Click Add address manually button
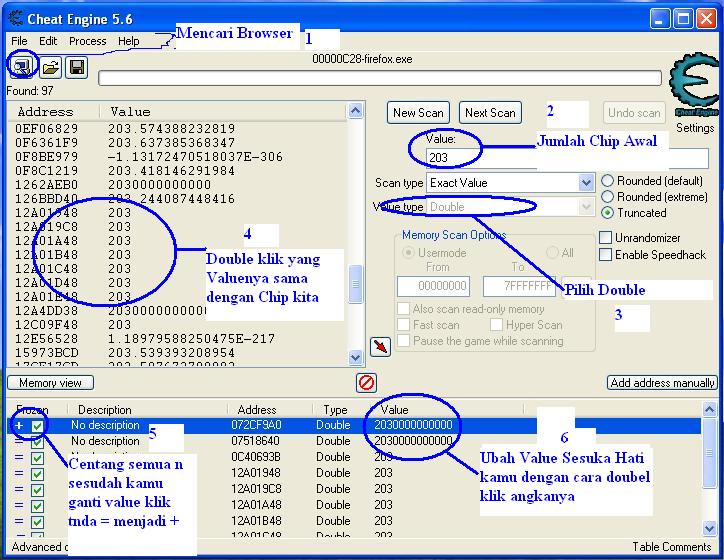724x560 pixels. (x=662, y=383)
